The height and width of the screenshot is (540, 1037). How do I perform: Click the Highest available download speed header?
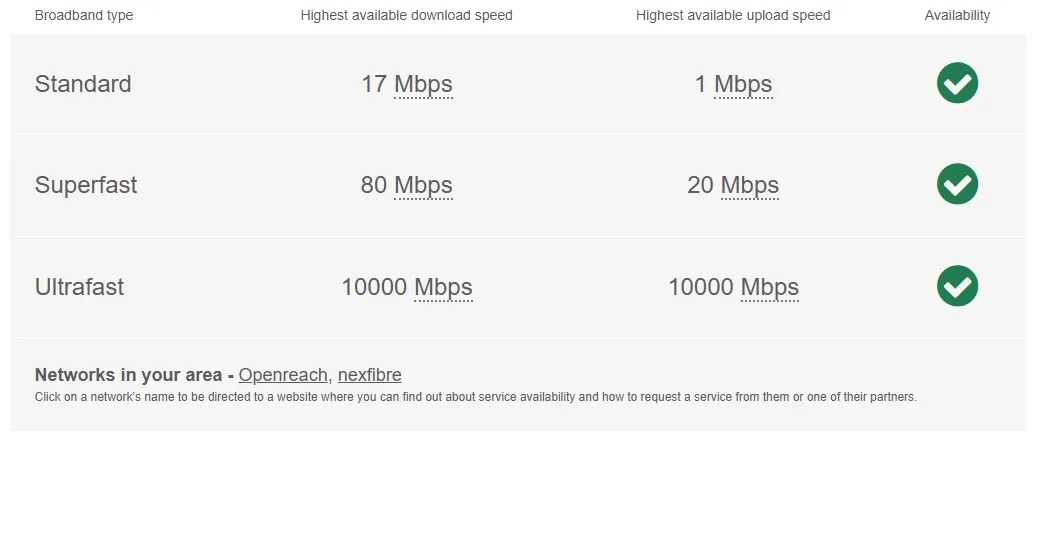tap(407, 15)
